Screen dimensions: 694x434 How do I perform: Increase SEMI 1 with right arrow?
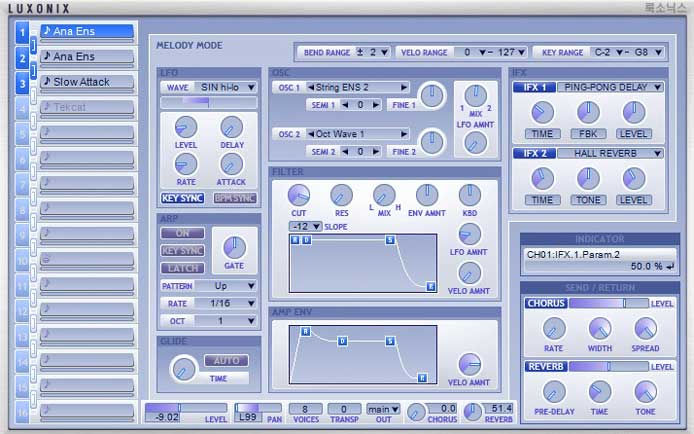(376, 105)
